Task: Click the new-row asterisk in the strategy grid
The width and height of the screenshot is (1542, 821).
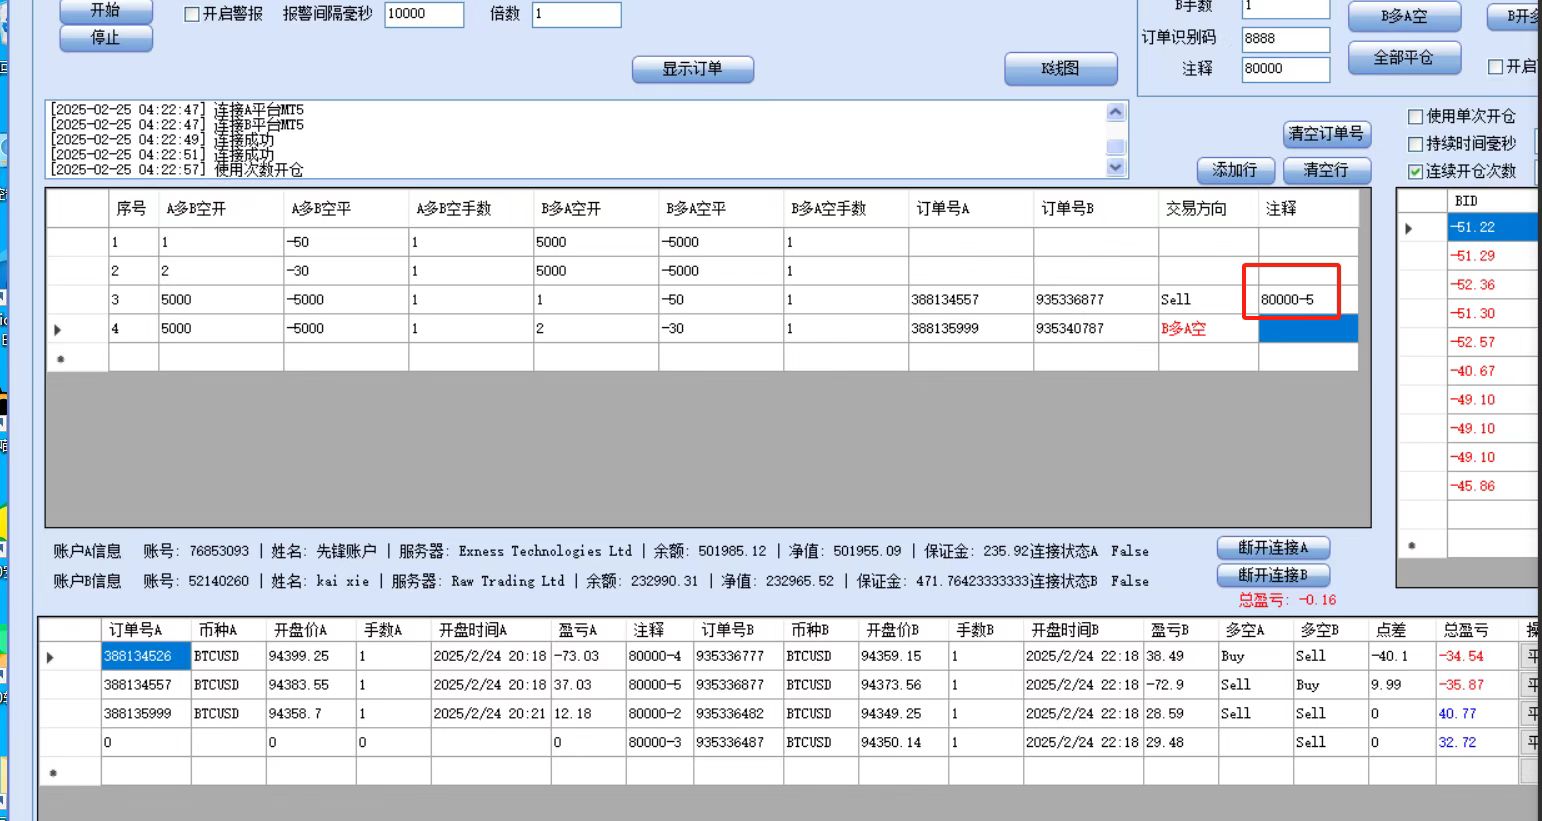Action: pos(61,358)
